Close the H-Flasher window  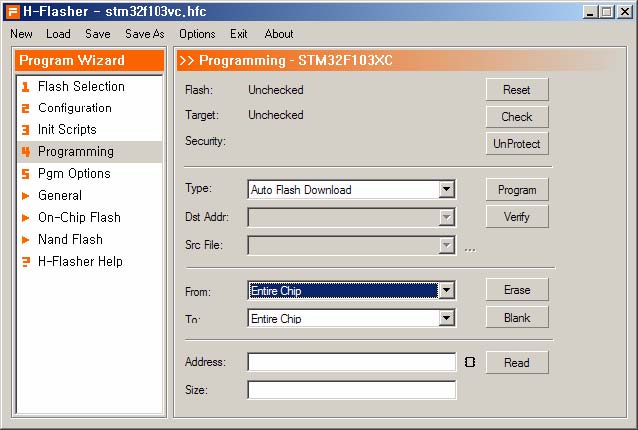click(x=625, y=12)
